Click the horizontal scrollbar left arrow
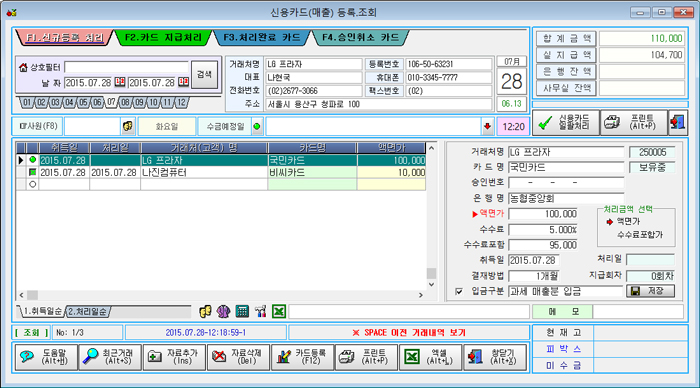 [x=21, y=295]
